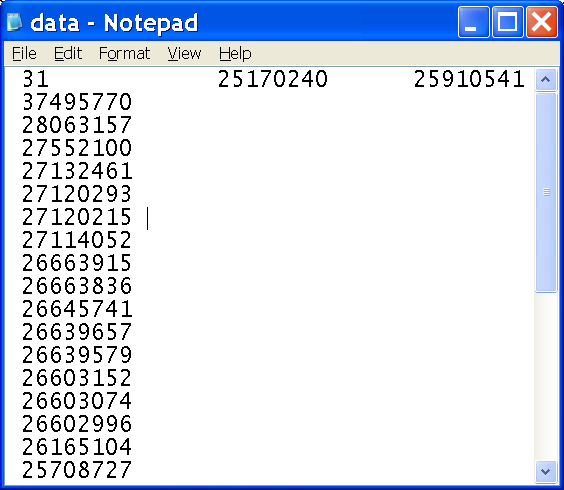Close the data Notepad window
This screenshot has height=490, width=564.
point(542,22)
